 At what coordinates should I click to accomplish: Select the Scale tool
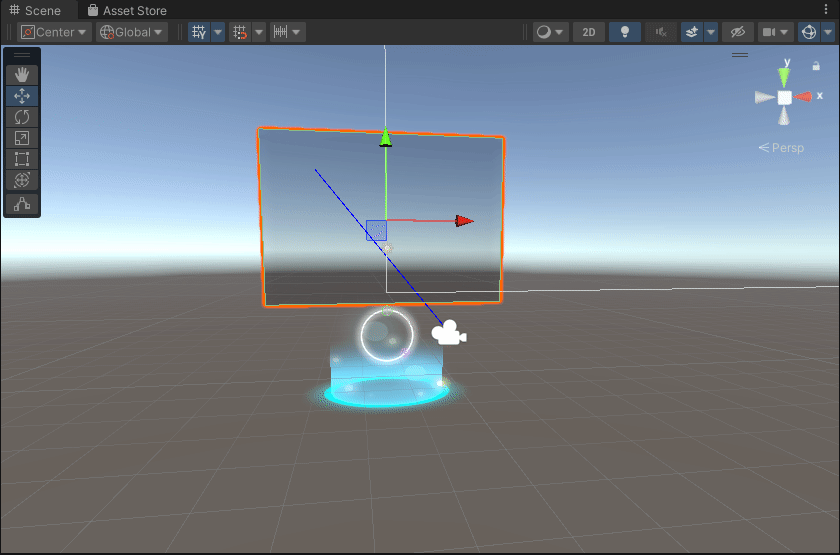22,138
